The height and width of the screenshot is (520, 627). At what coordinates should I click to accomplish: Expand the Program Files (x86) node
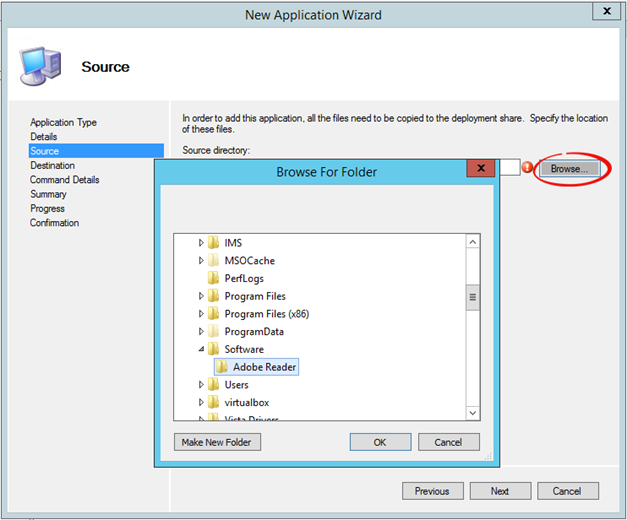(201, 314)
